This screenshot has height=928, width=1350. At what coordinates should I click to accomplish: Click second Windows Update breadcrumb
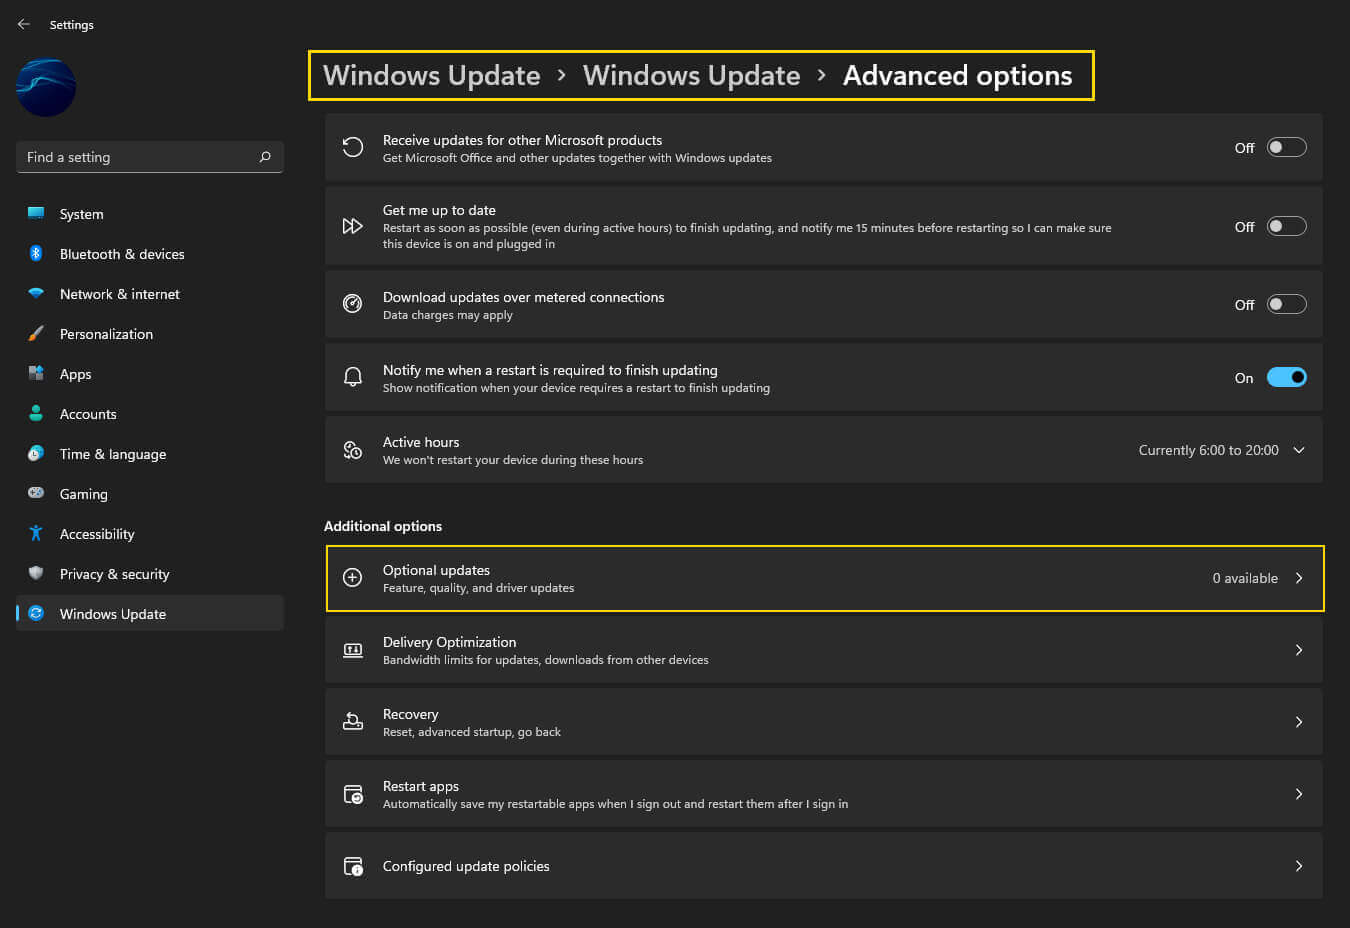click(x=692, y=75)
